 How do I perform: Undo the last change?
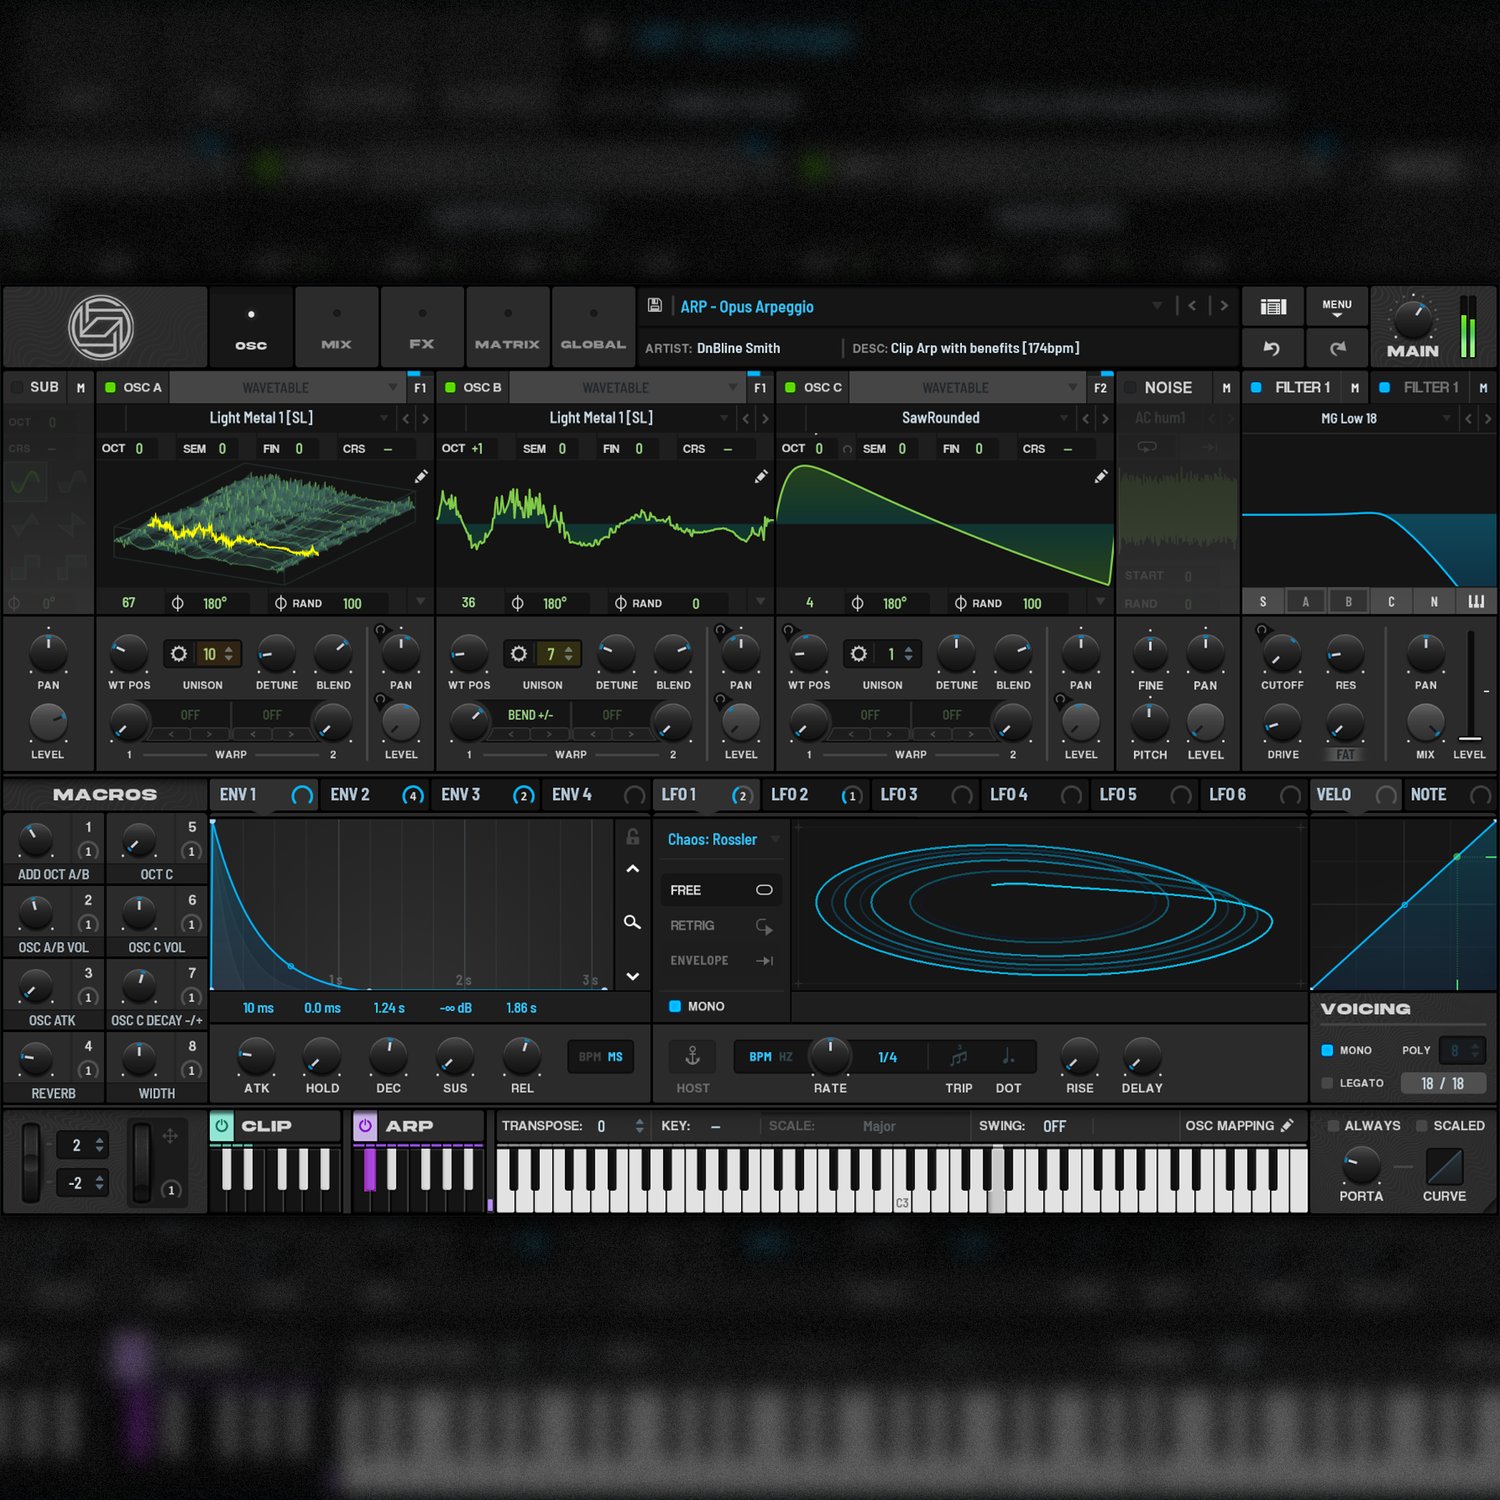pyautogui.click(x=1272, y=348)
